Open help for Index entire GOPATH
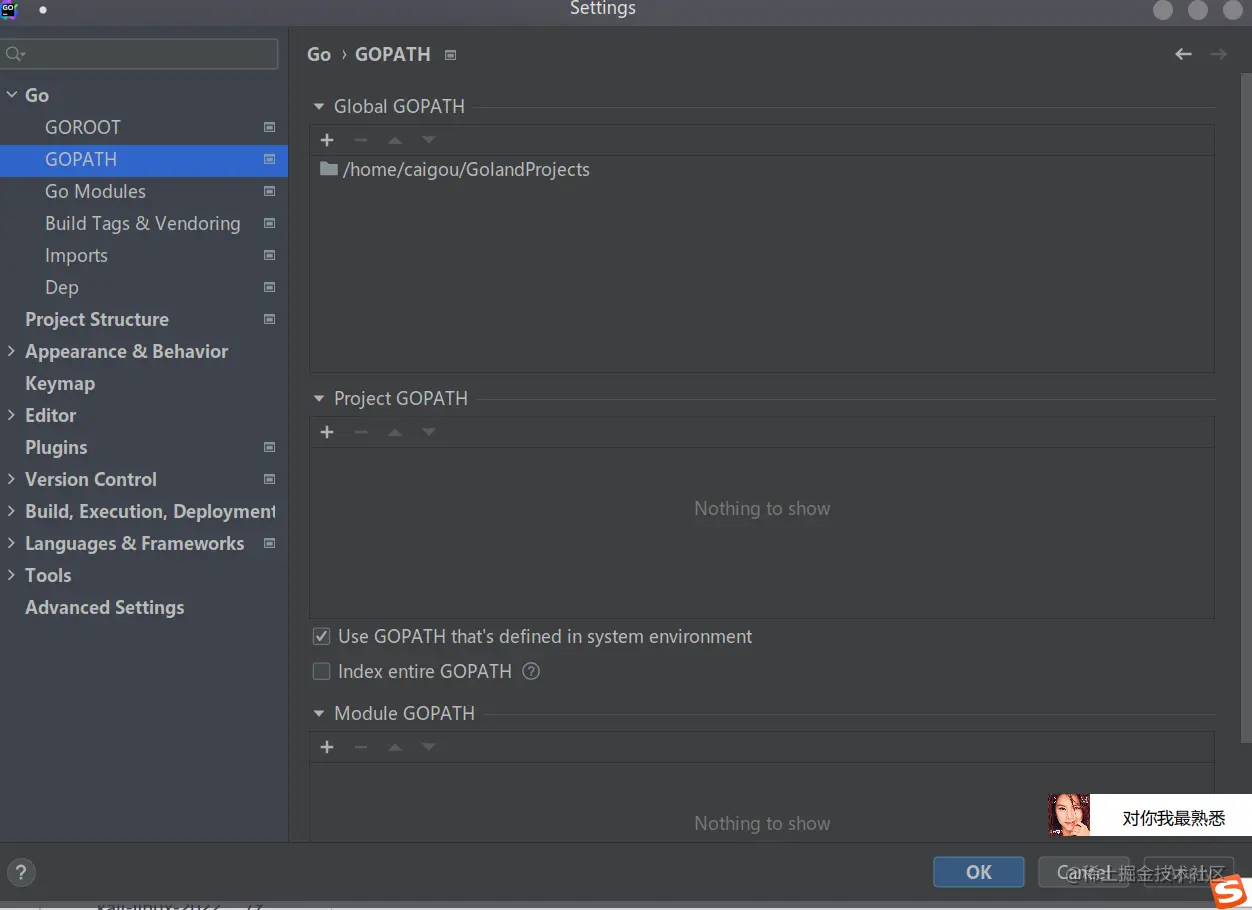This screenshot has height=910, width=1252. [x=531, y=671]
